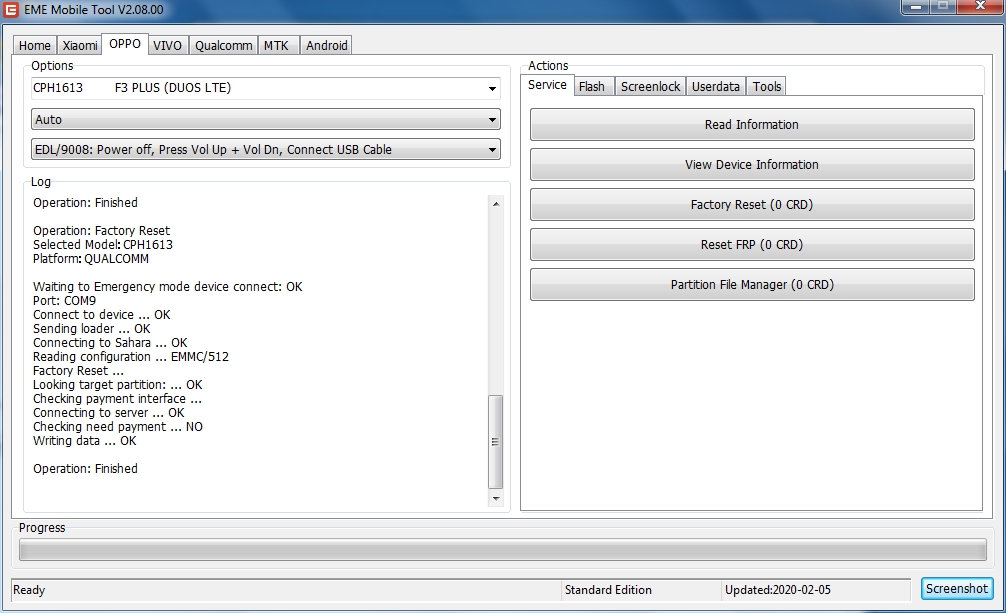Open the Qualcomm tab
Viewport: 1006px width, 613px height.
point(223,46)
